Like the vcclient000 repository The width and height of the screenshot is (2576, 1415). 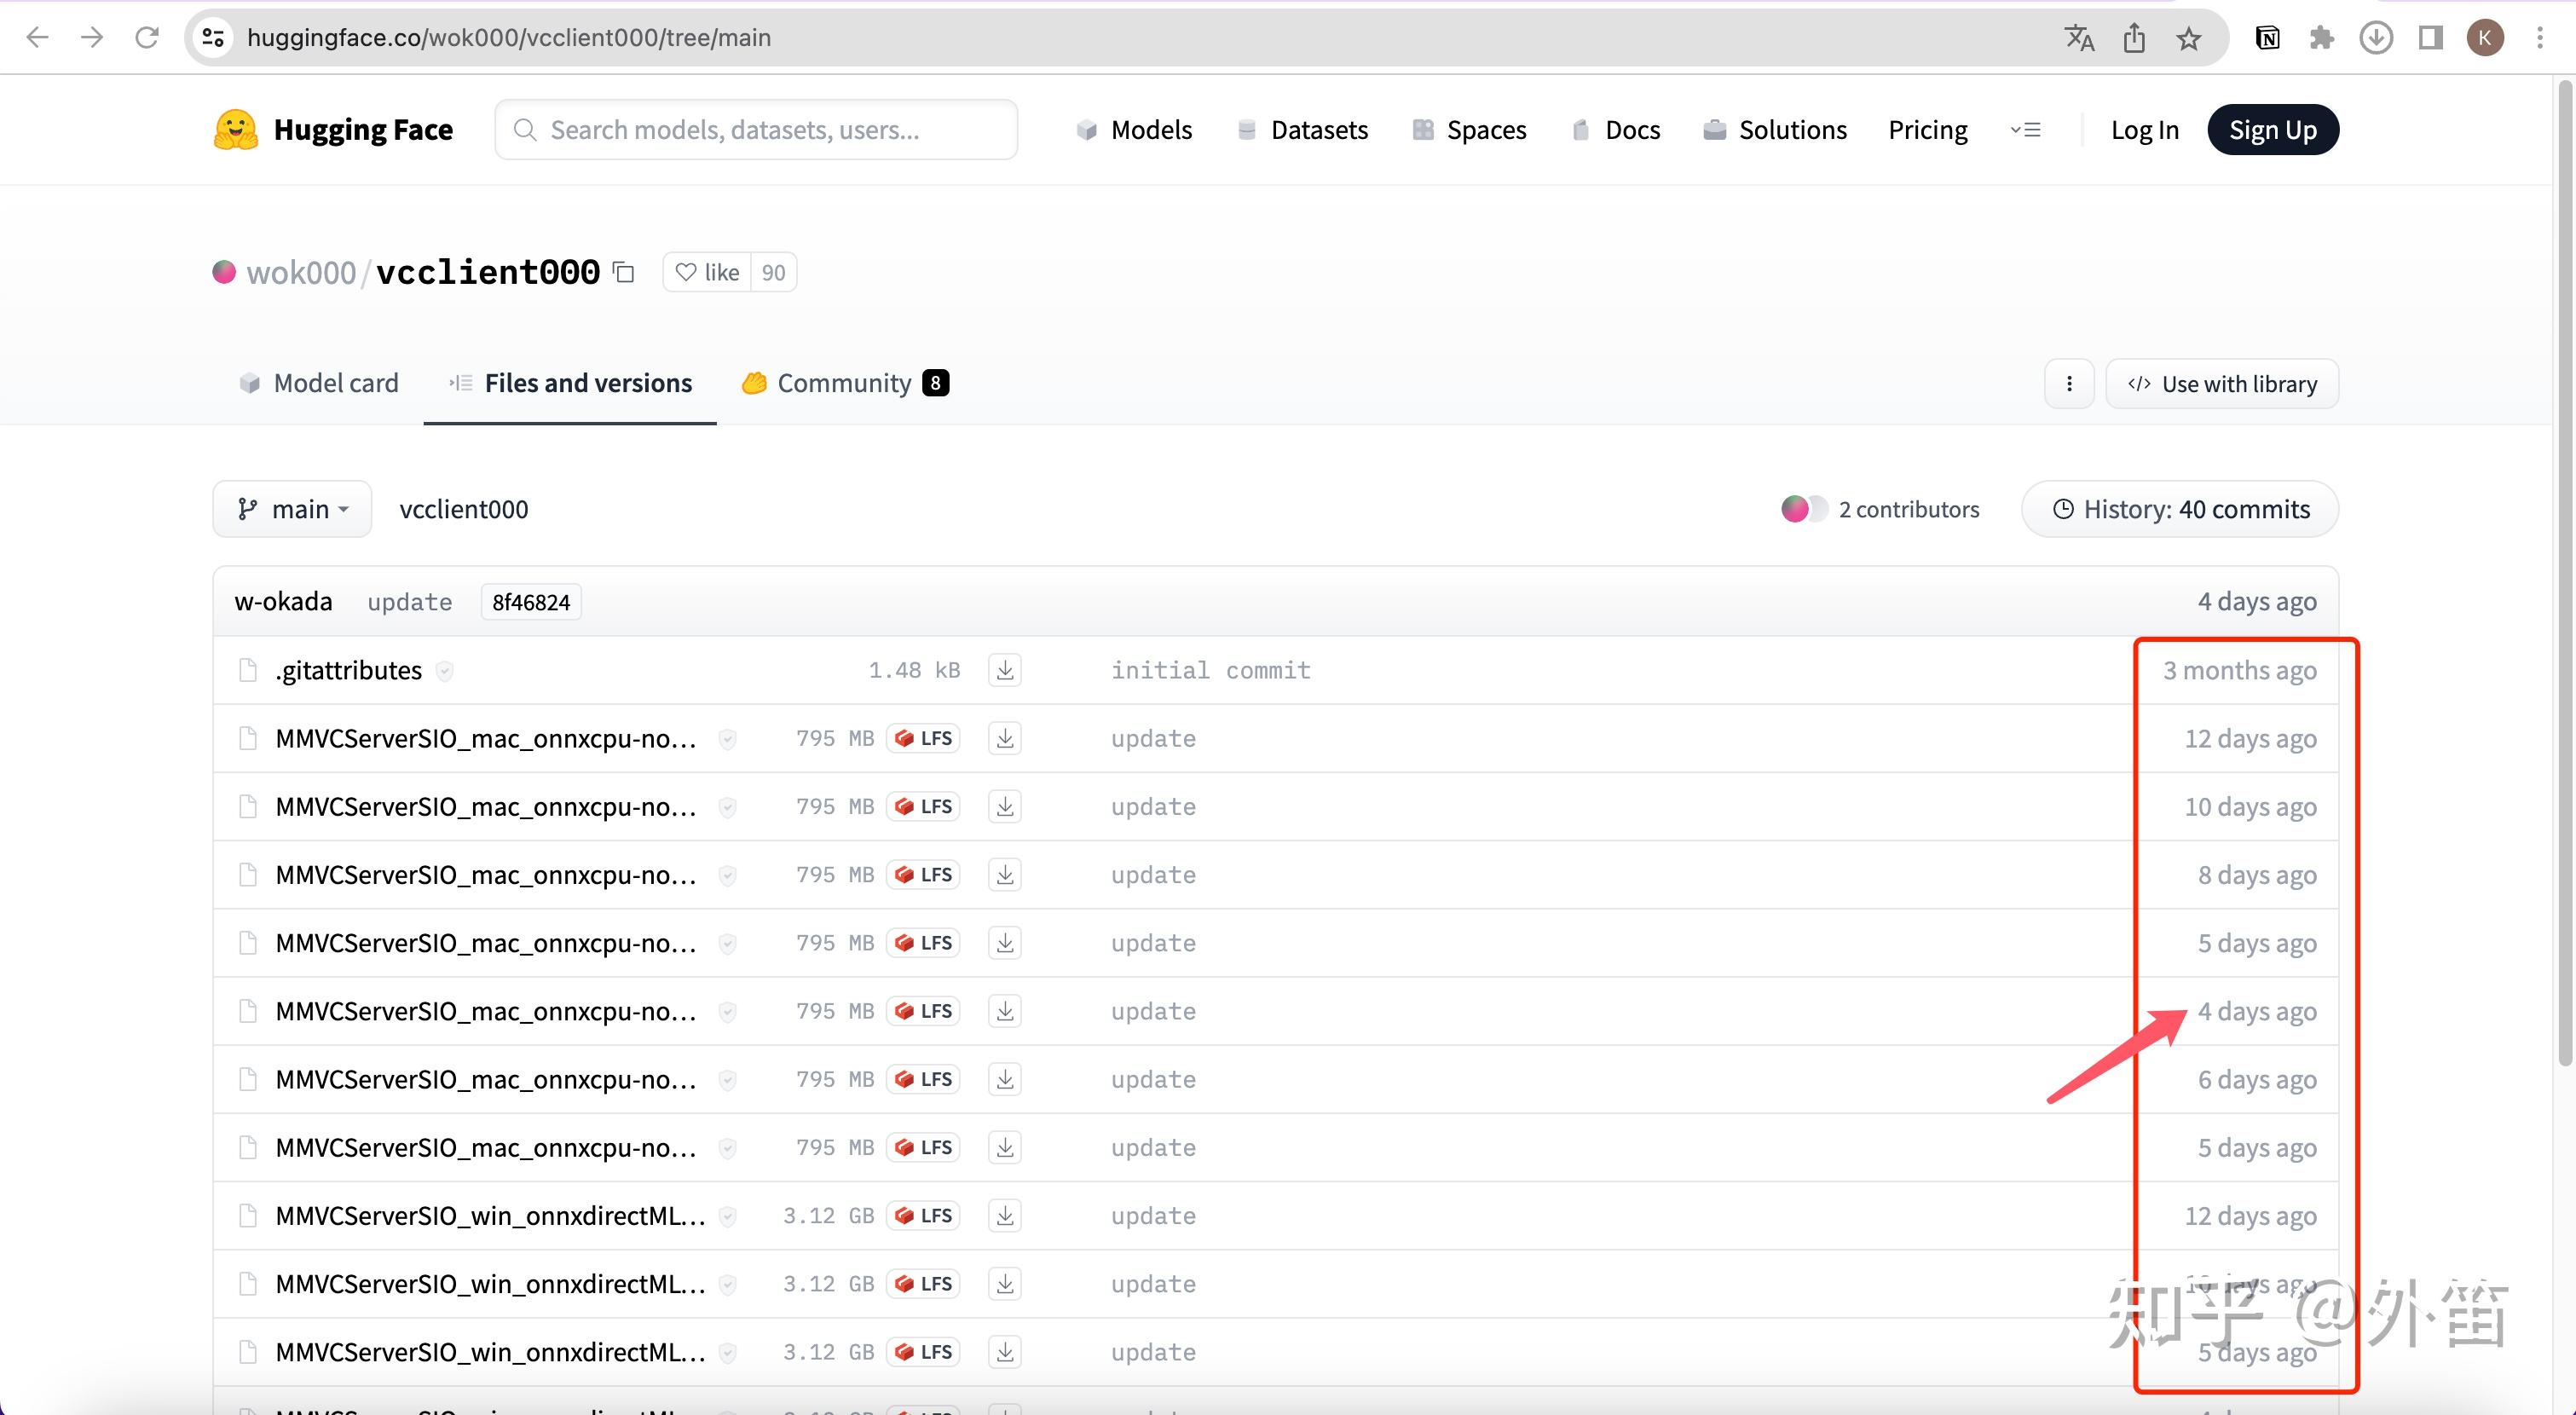tap(707, 272)
